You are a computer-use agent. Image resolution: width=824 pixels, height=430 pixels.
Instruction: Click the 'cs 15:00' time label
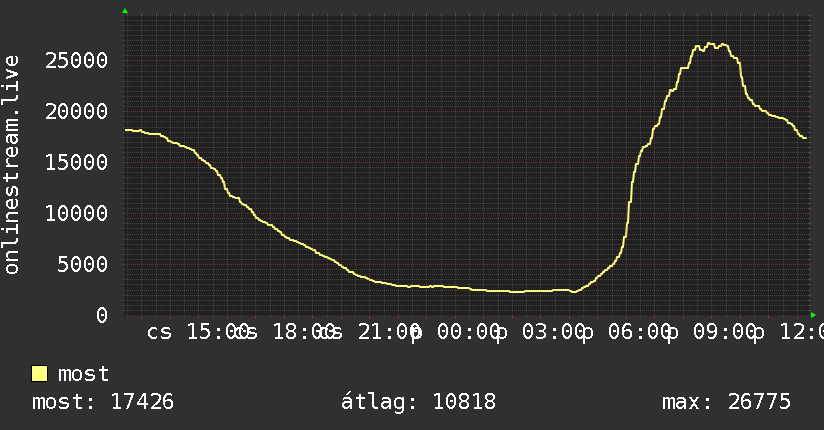[x=199, y=332]
